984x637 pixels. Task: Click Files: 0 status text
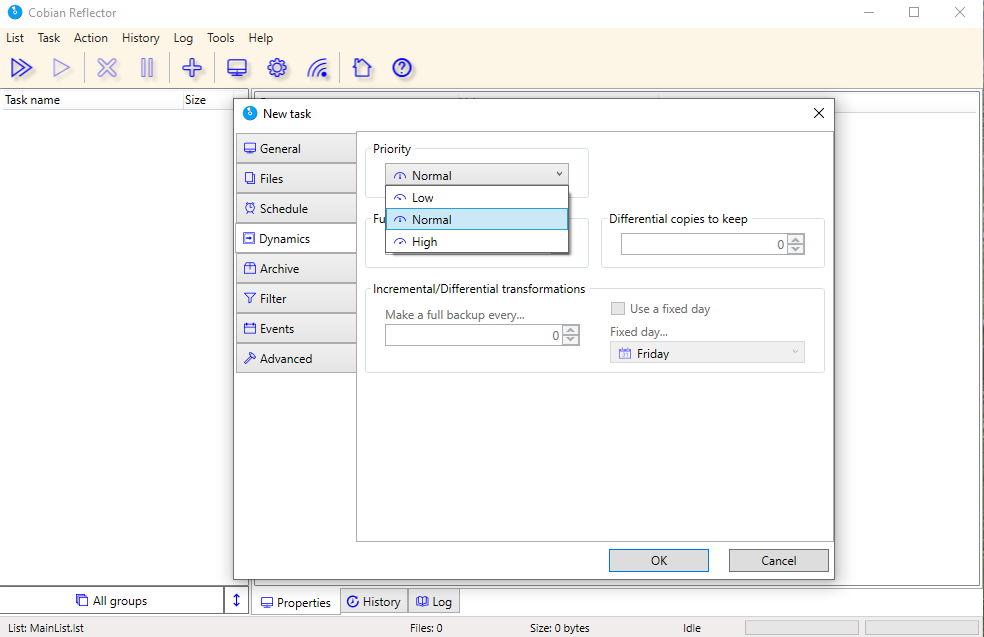pos(426,628)
